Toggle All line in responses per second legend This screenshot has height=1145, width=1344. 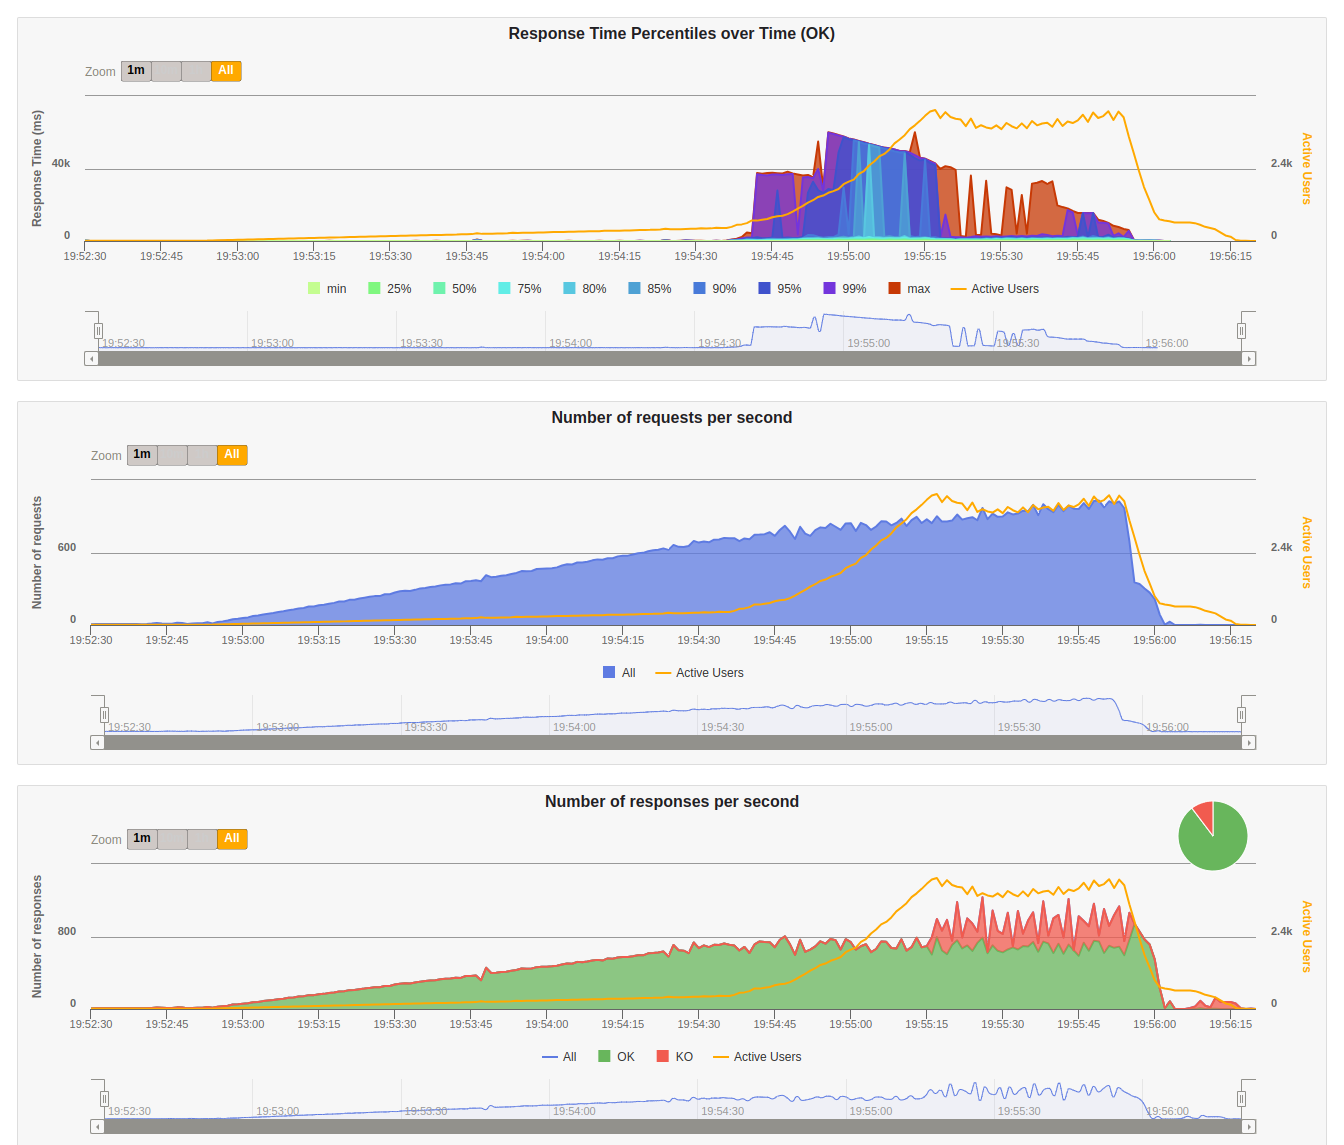(559, 1057)
